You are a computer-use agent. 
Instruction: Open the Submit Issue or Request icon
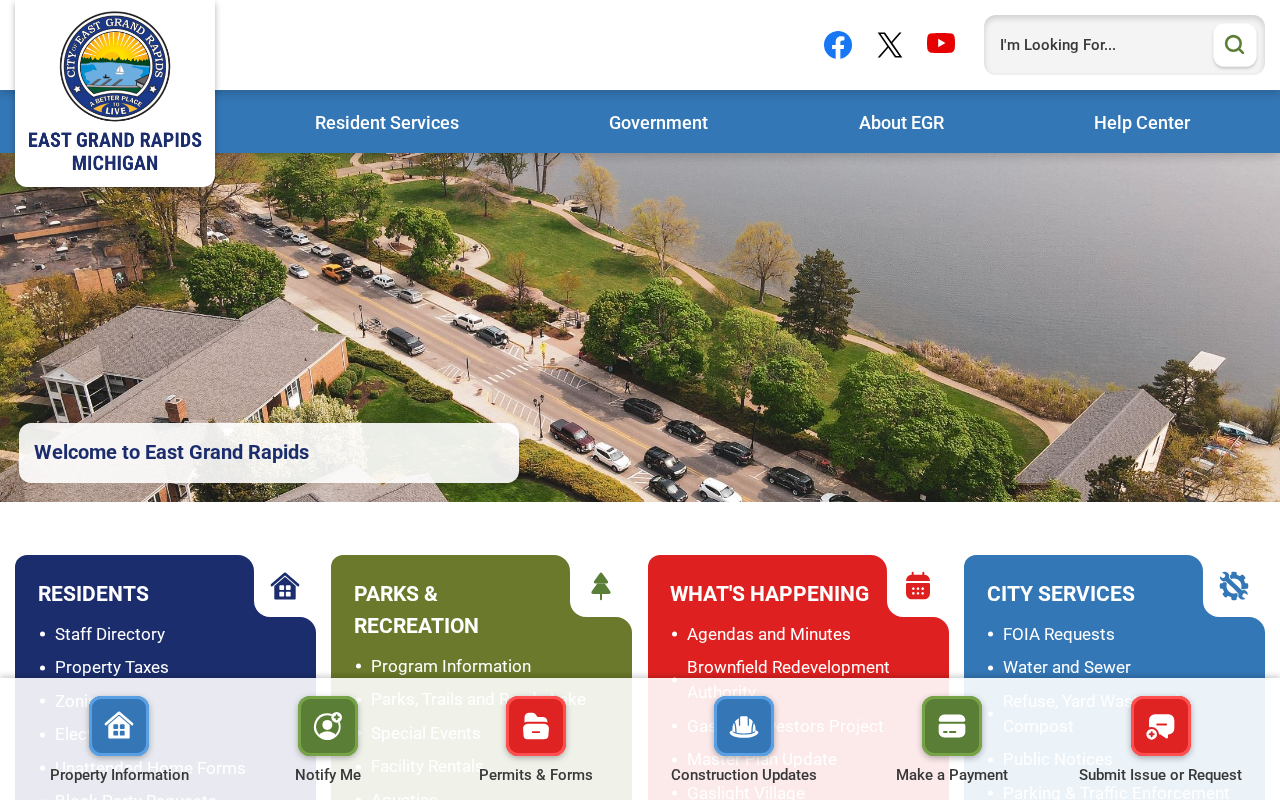[x=1161, y=726]
